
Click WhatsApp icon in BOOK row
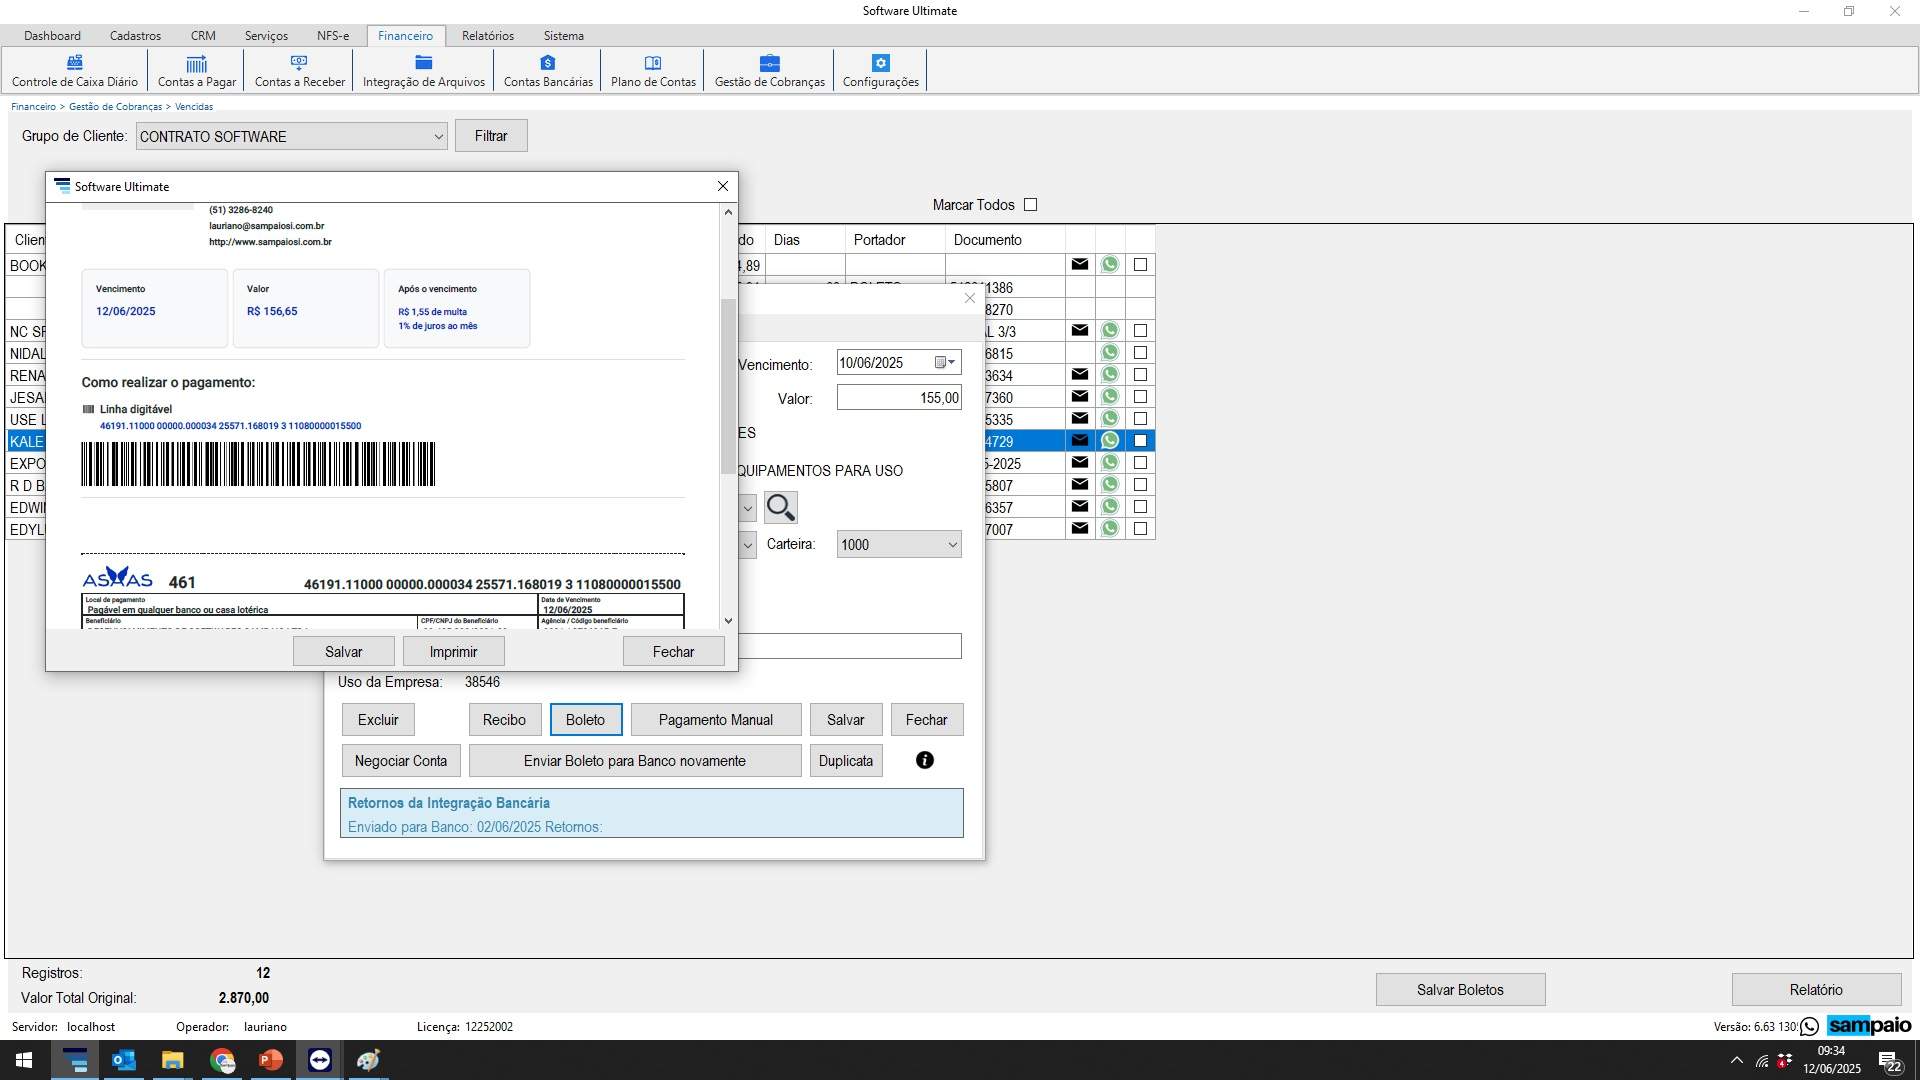pos(1110,265)
